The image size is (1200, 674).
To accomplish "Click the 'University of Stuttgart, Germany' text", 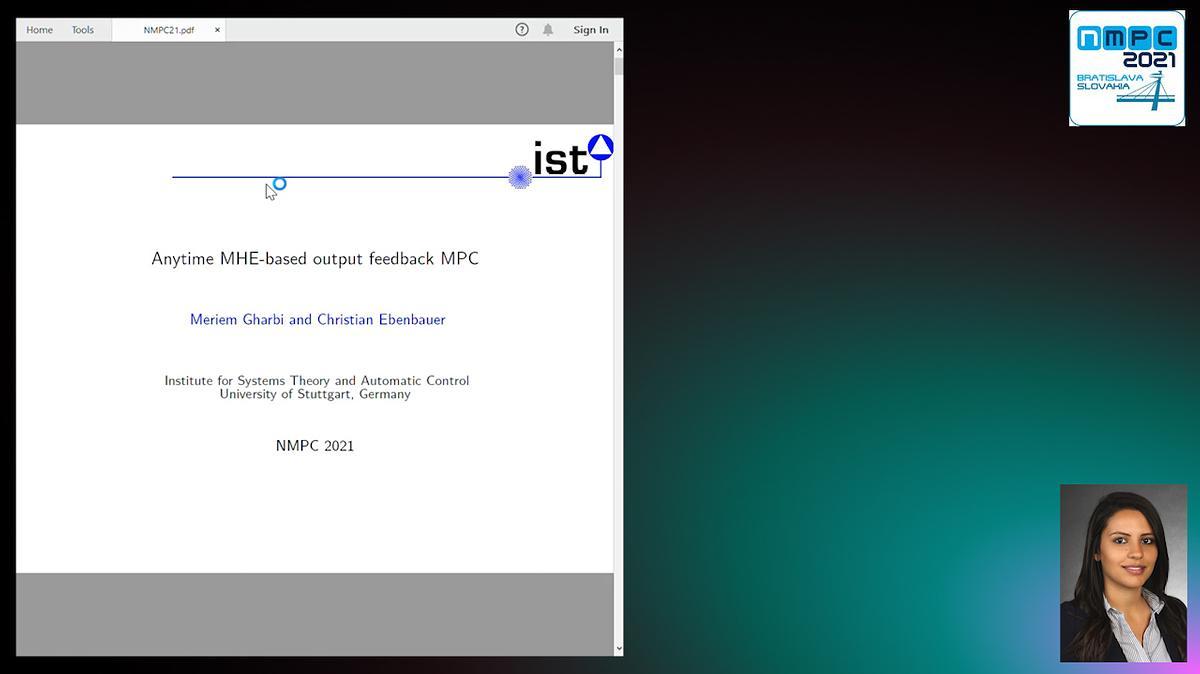I will (x=315, y=395).
